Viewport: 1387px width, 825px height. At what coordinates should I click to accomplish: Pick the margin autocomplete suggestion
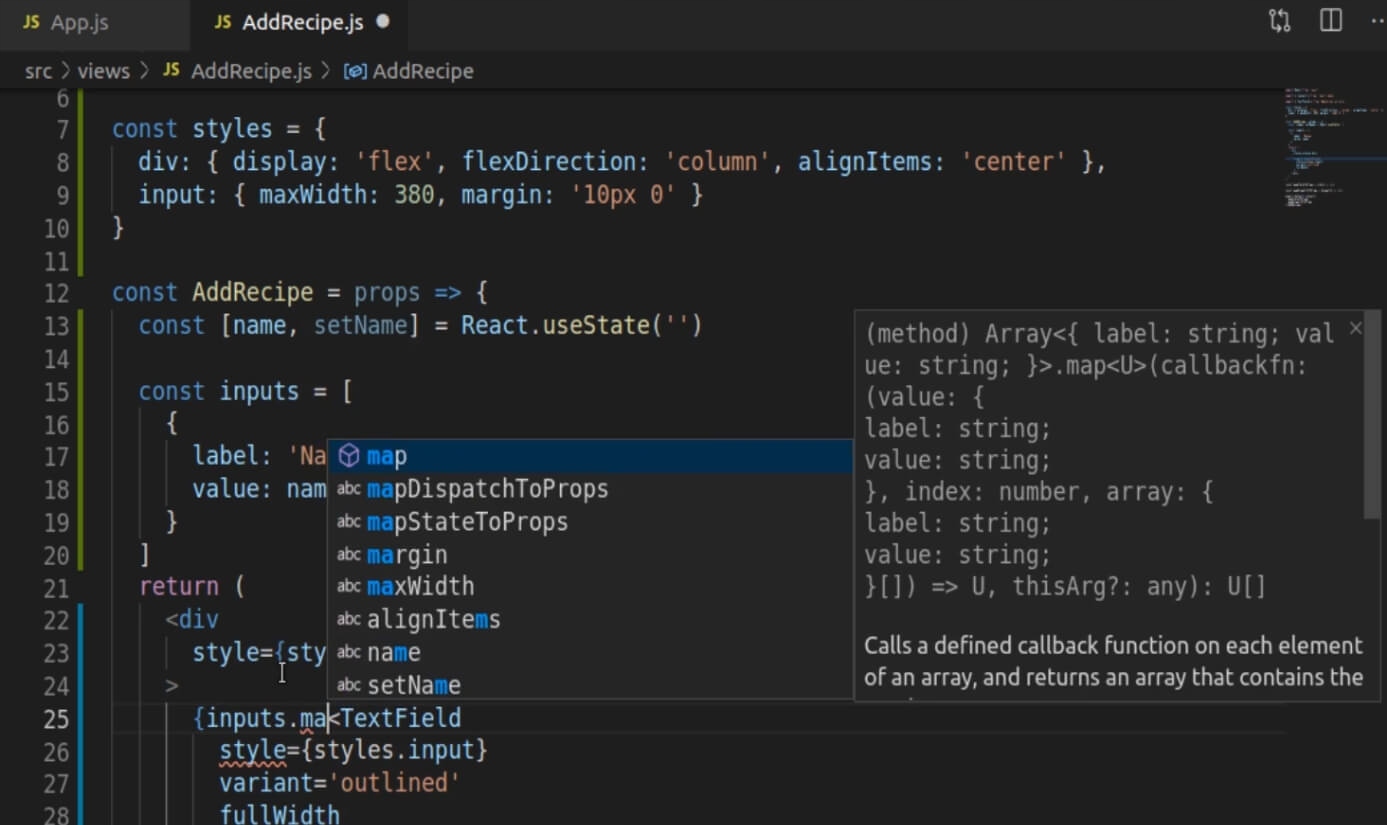[407, 555]
